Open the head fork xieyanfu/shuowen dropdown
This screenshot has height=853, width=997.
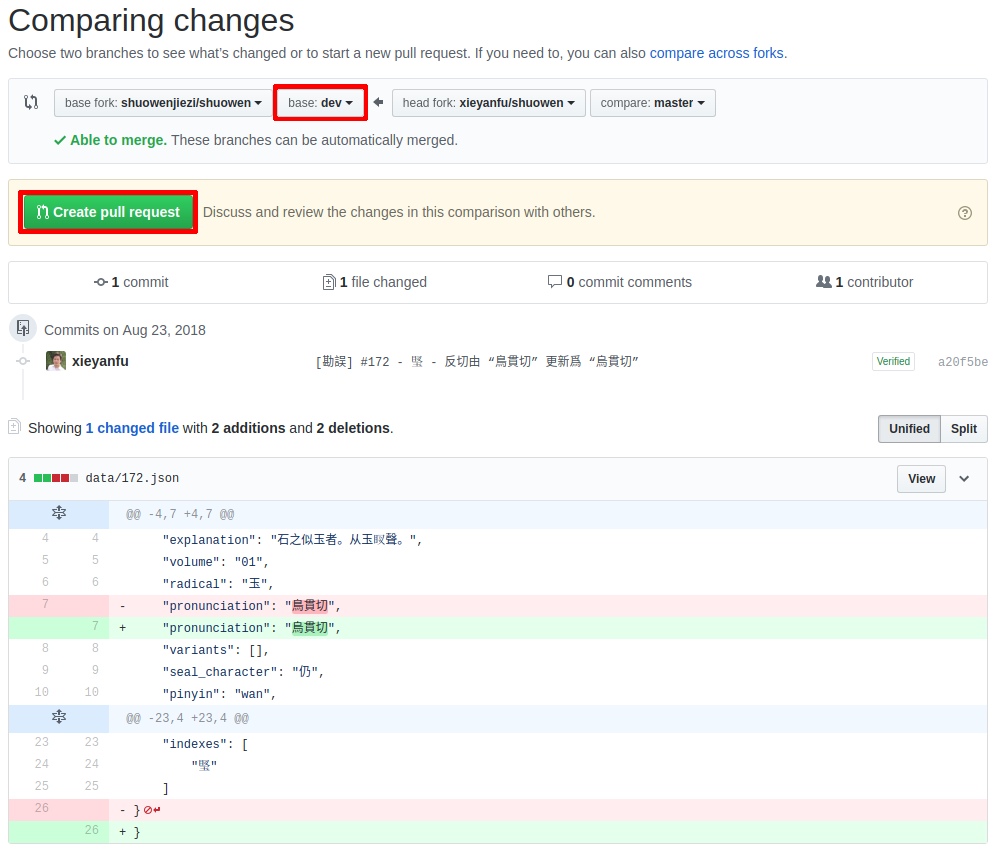488,103
